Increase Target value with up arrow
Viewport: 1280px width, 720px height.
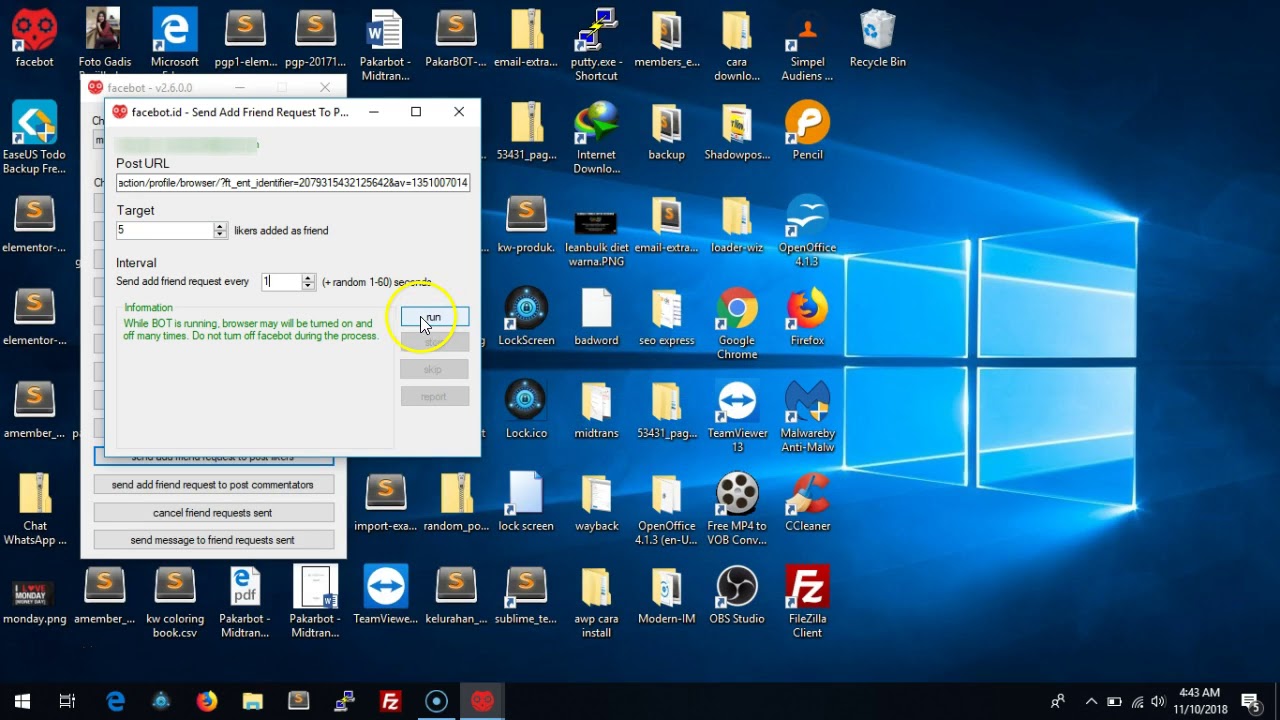[x=220, y=226]
